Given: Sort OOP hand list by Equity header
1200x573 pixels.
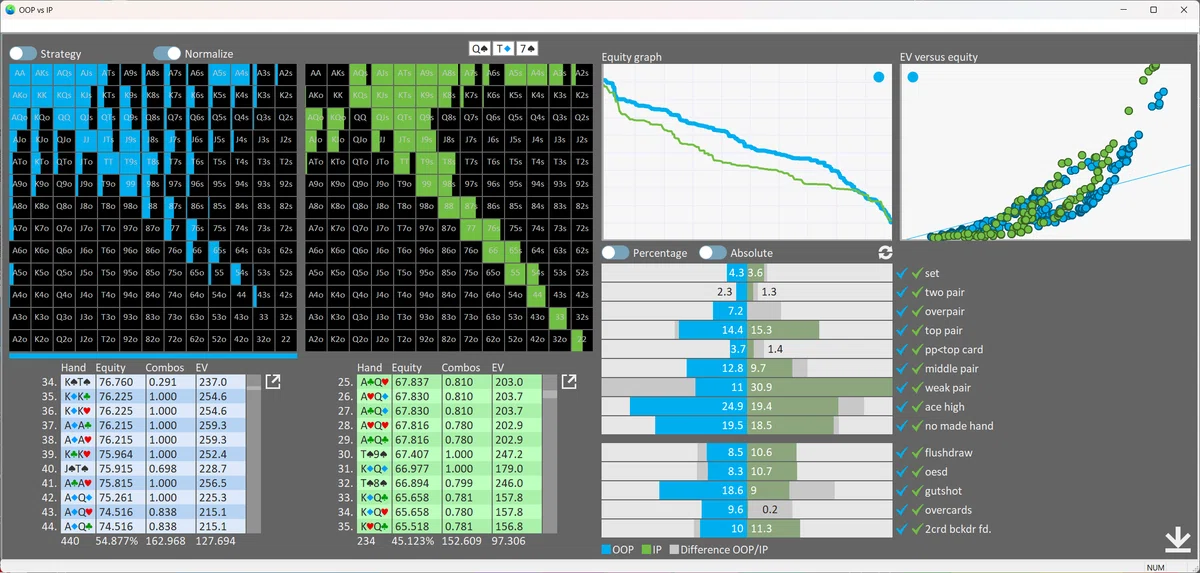Looking at the screenshot, I should (111, 368).
